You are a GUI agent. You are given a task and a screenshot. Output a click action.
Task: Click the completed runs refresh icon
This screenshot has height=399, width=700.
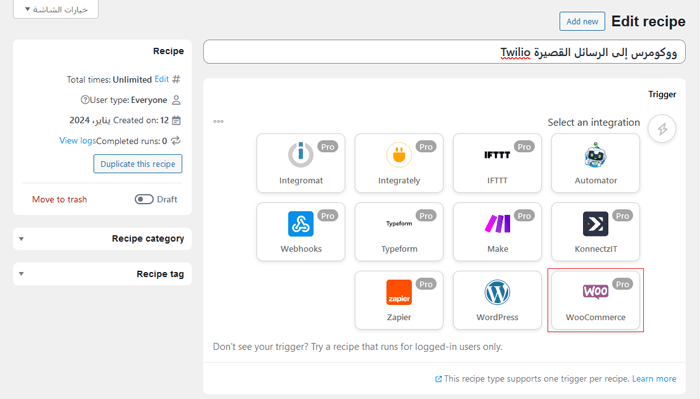point(176,141)
